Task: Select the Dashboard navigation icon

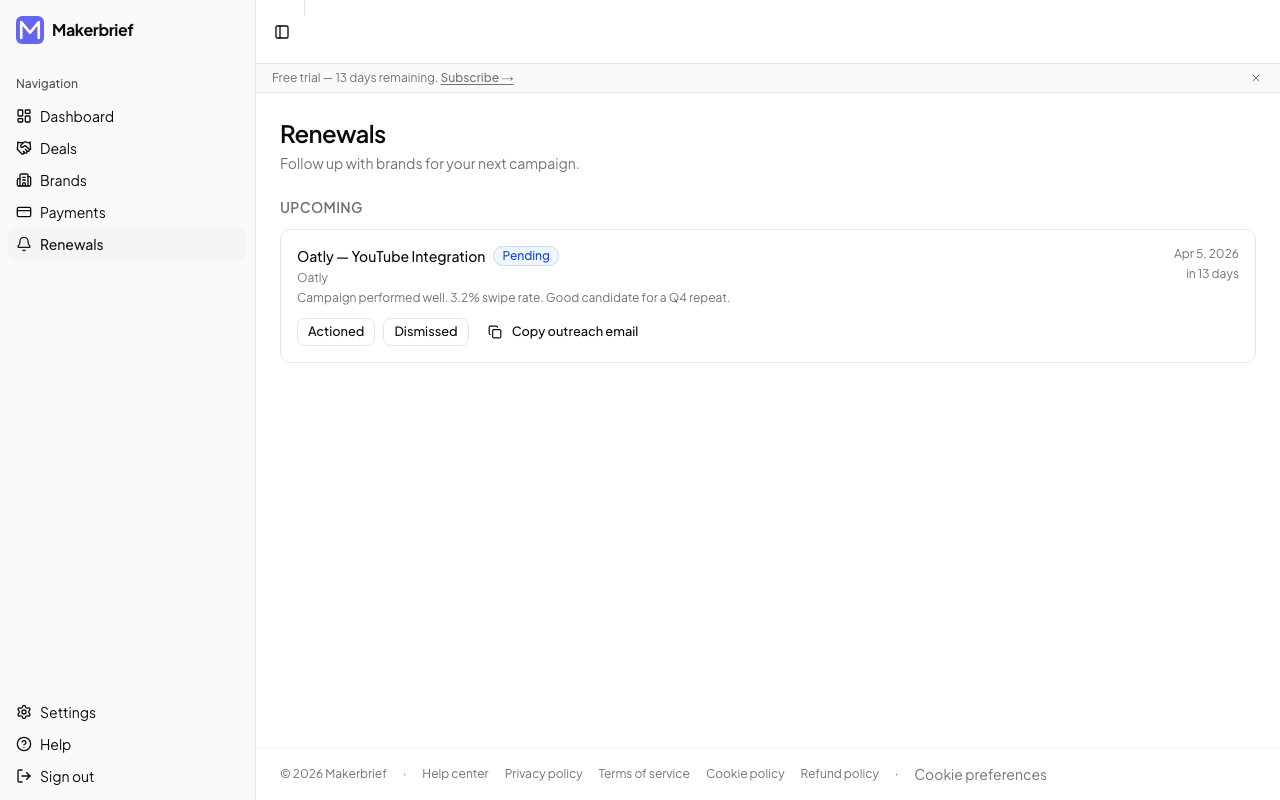Action: [x=23, y=116]
